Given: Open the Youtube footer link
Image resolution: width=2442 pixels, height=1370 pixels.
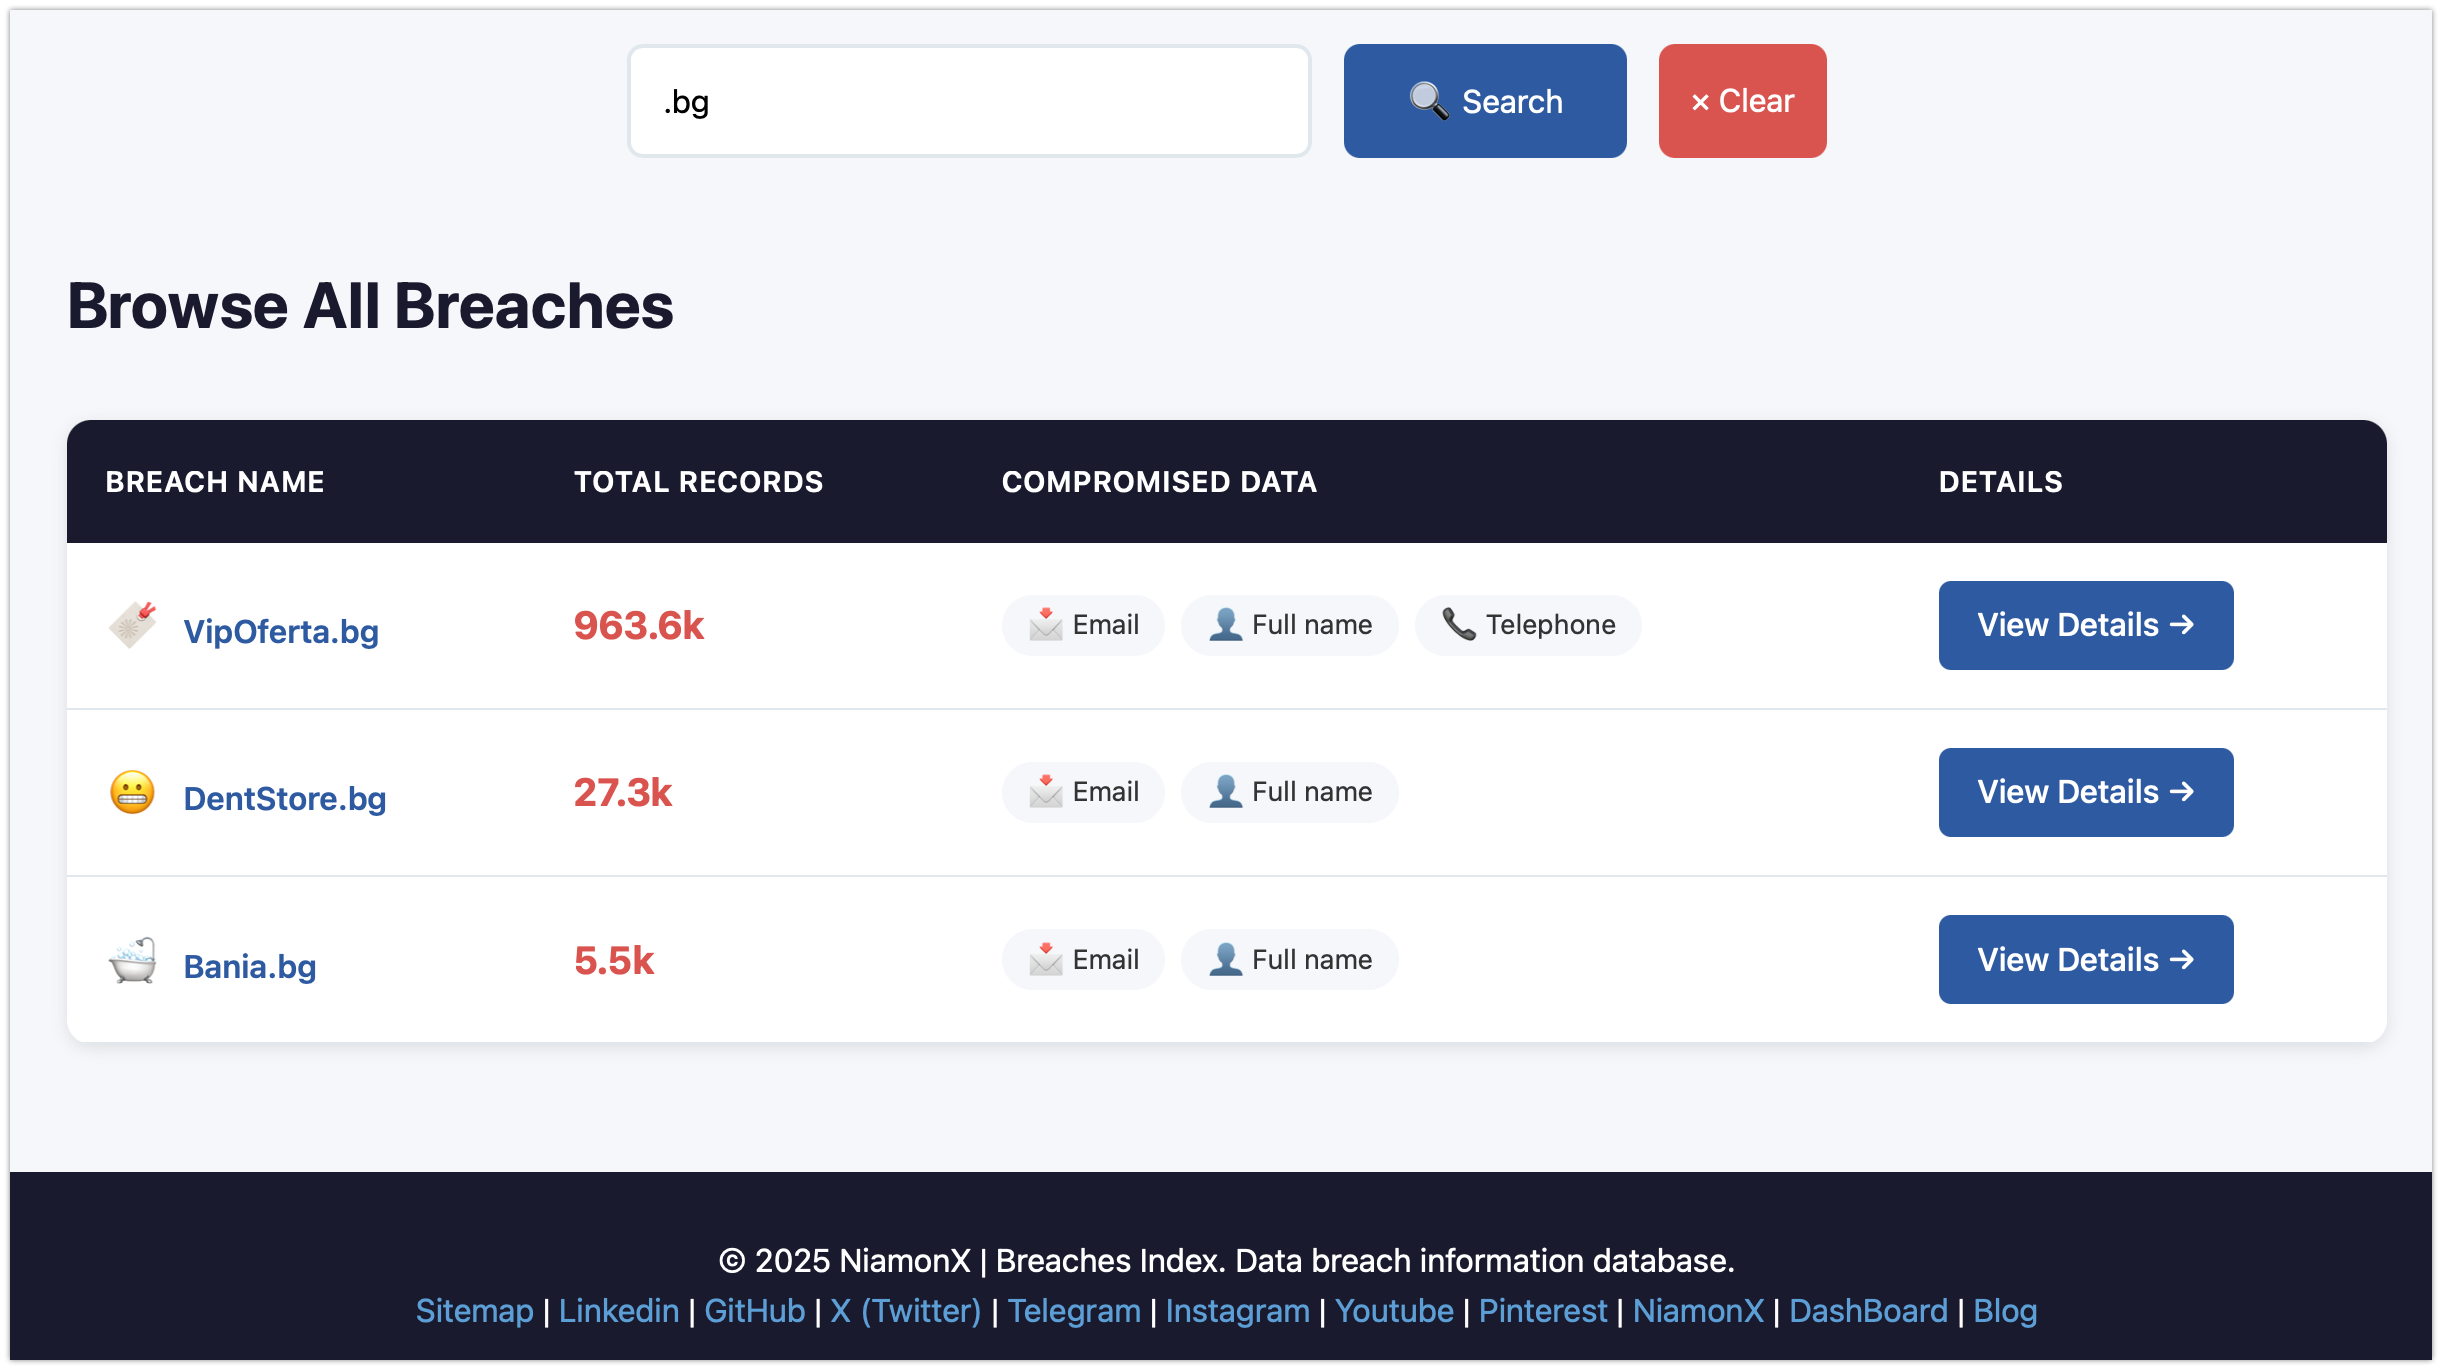Looking at the screenshot, I should (x=1394, y=1311).
